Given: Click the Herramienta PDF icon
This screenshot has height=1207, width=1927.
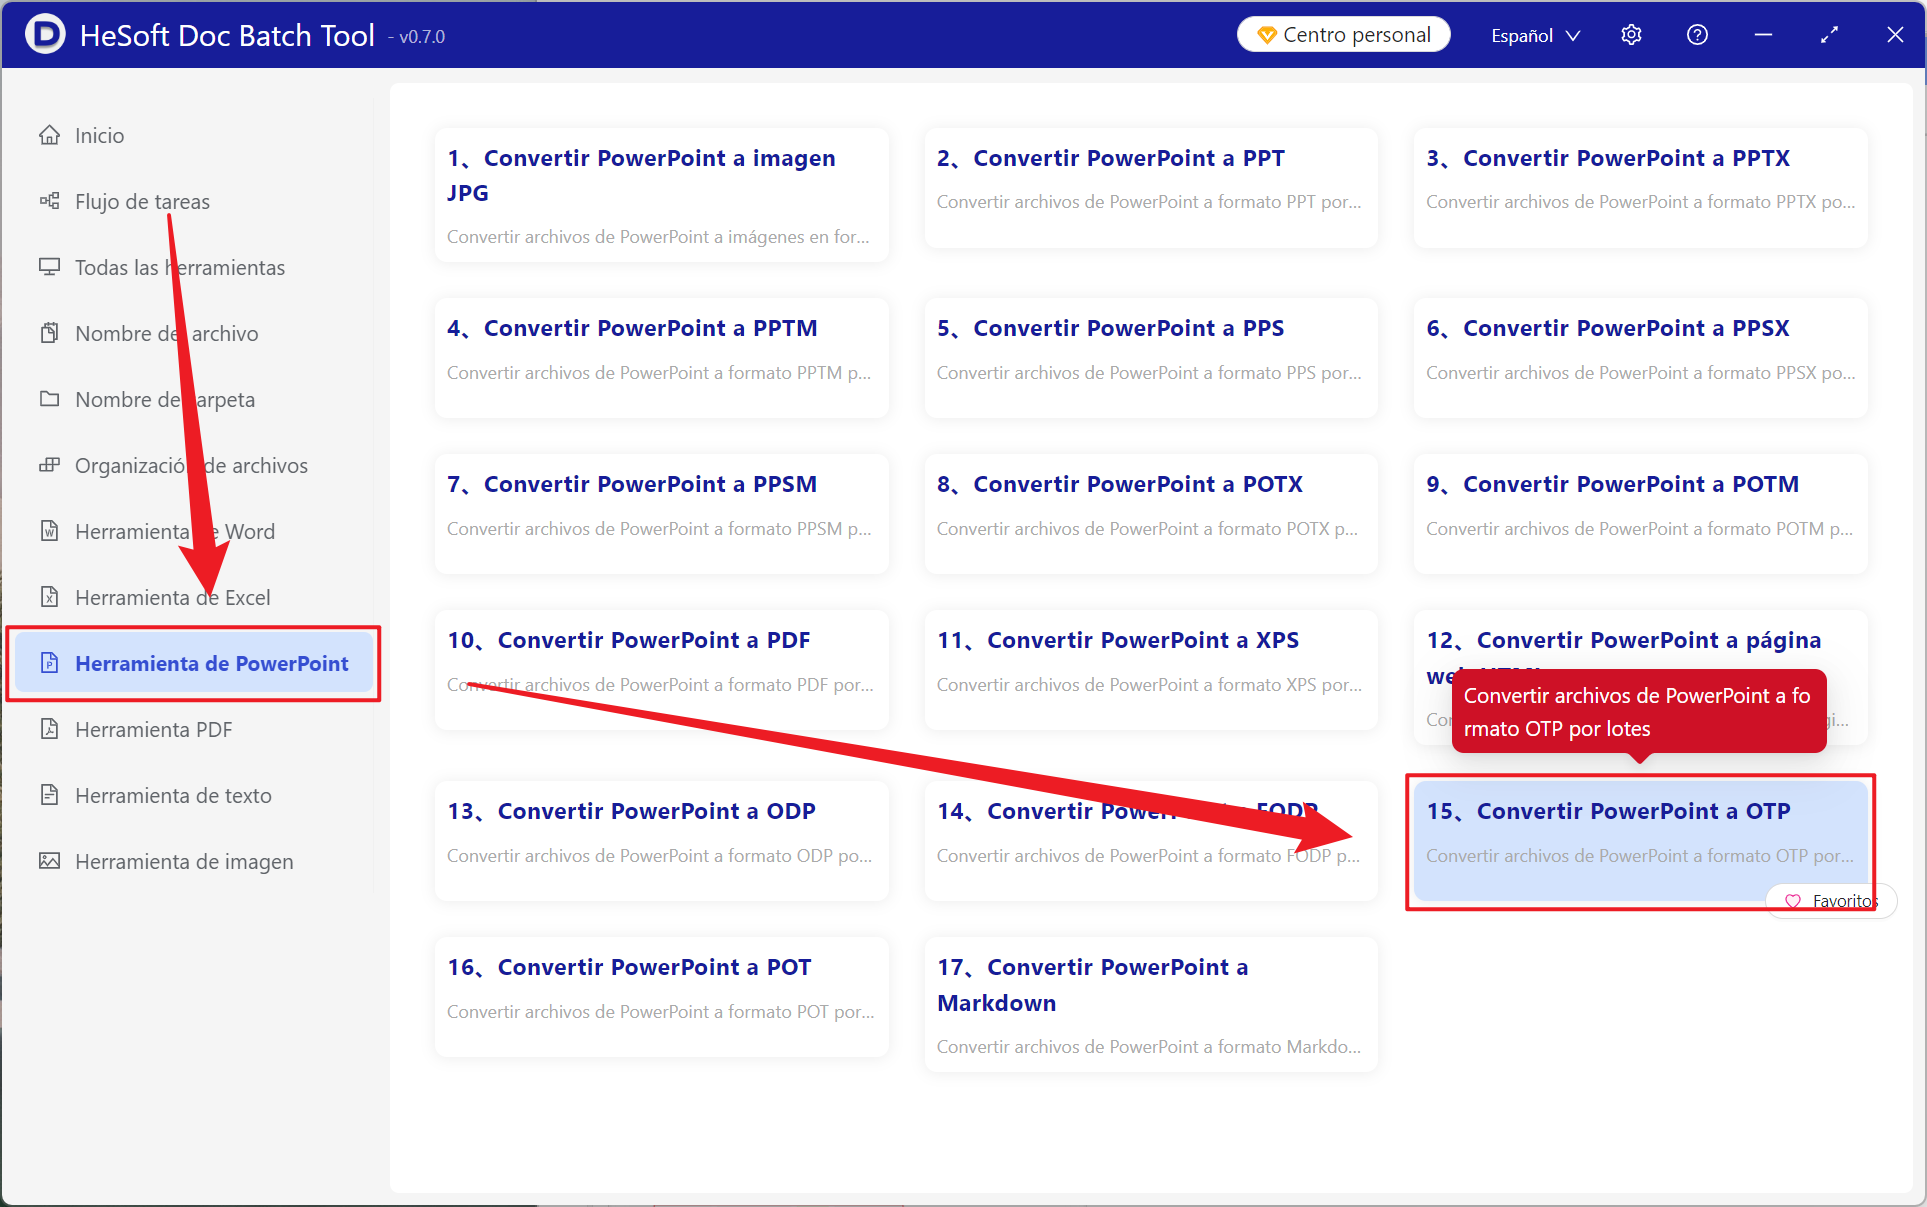Looking at the screenshot, I should coord(49,729).
